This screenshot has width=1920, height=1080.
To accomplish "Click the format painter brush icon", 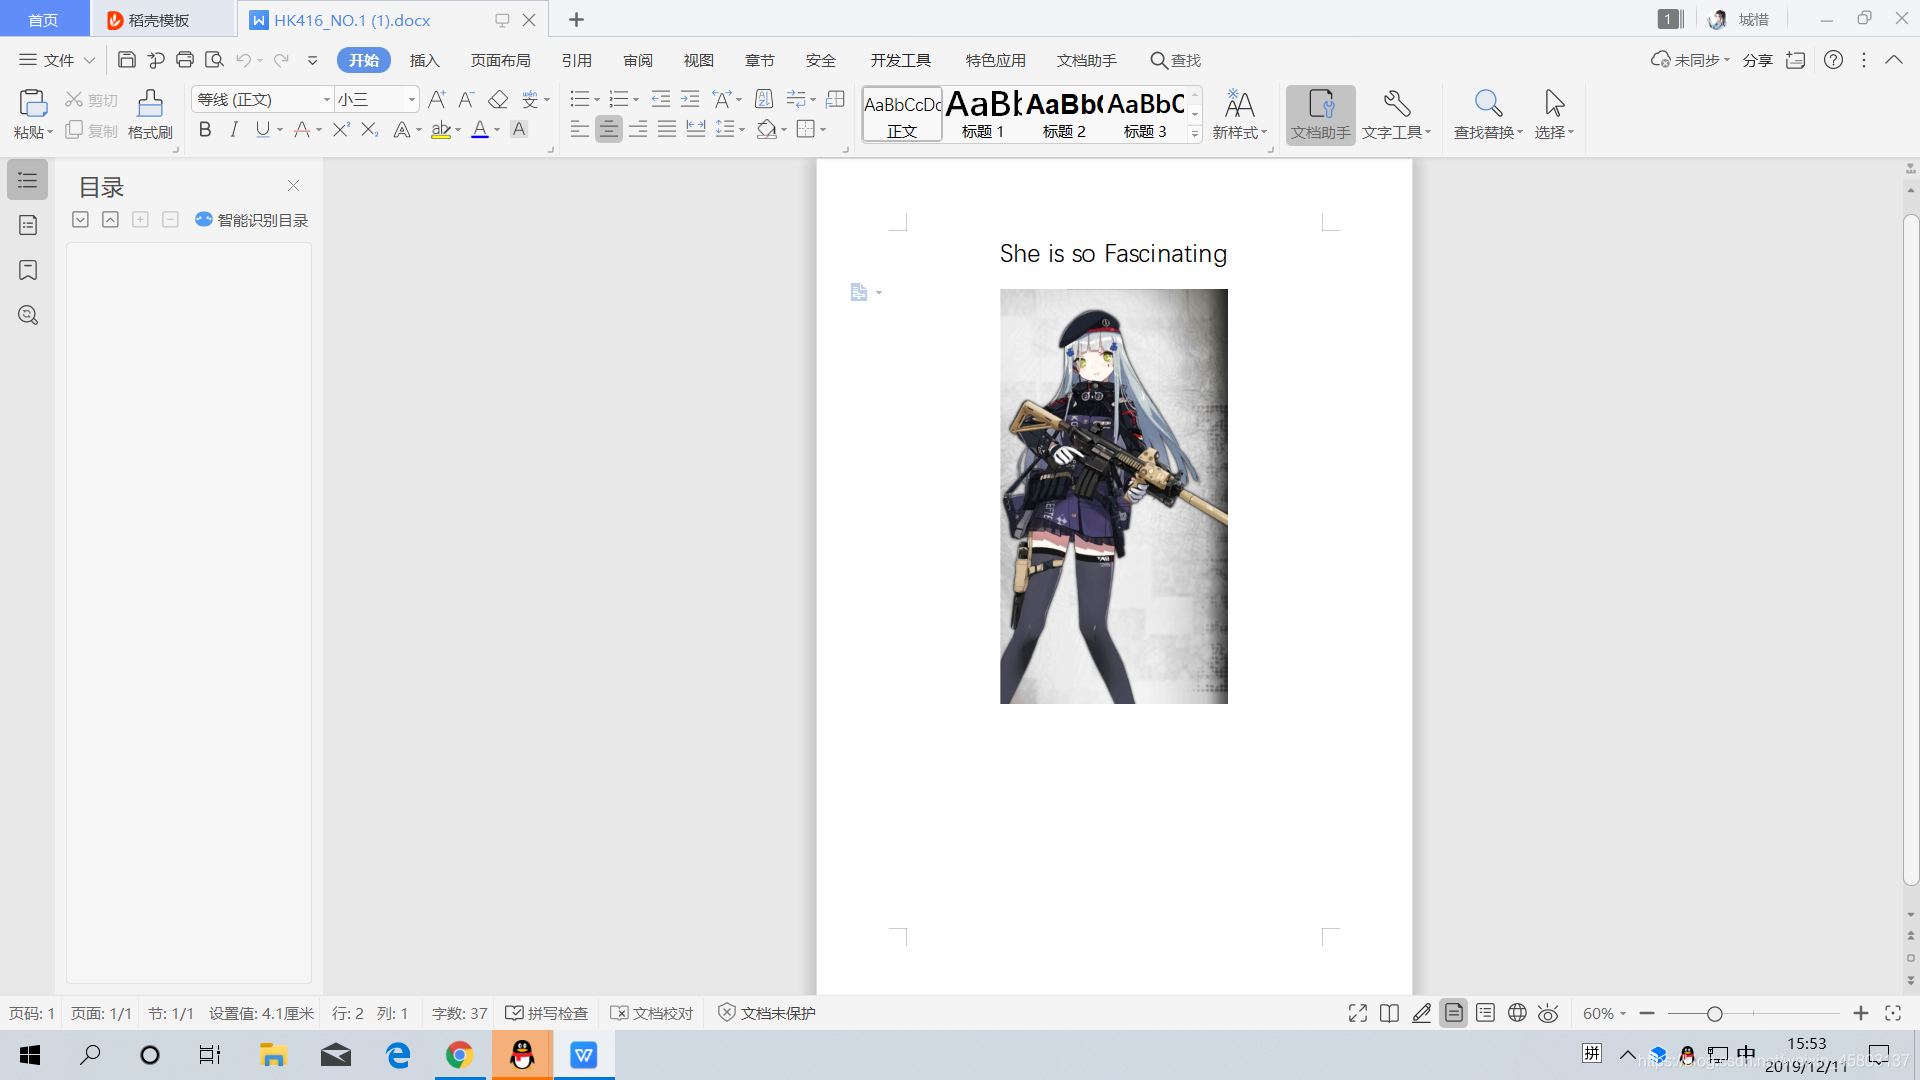I will tap(150, 103).
